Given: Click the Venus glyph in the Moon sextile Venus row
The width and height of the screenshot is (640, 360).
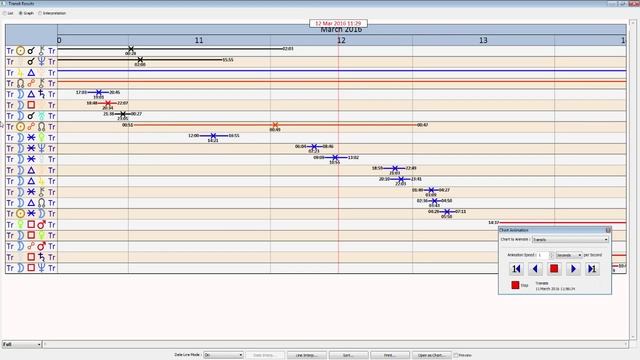Looking at the screenshot, I should point(41,138).
